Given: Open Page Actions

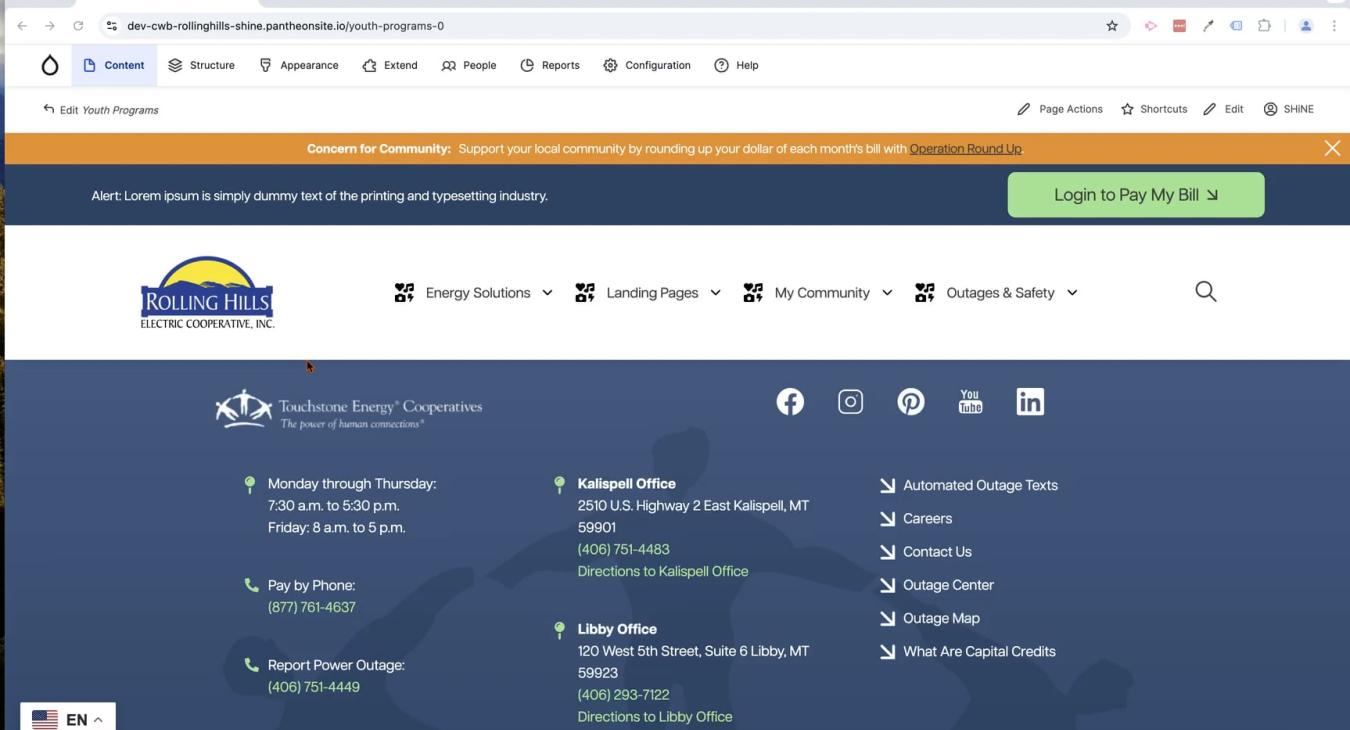Looking at the screenshot, I should click(1060, 109).
